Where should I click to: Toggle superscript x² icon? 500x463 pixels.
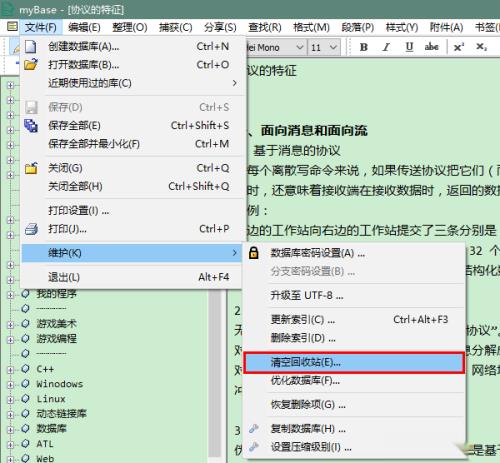click(x=459, y=47)
